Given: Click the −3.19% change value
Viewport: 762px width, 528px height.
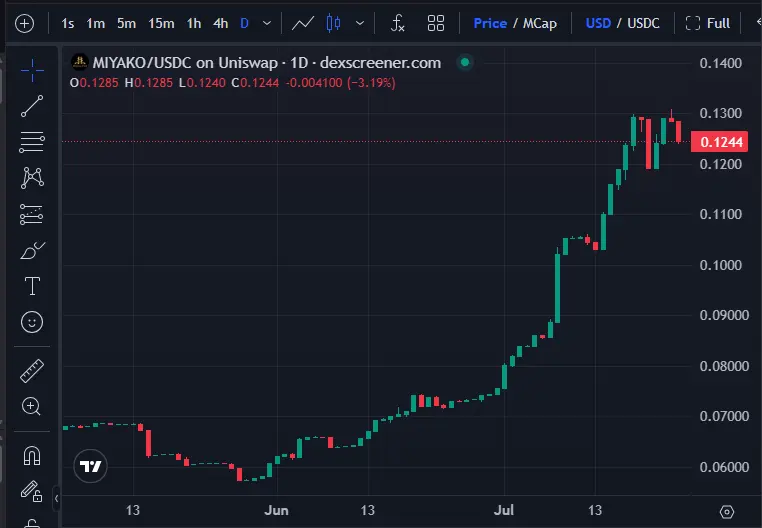Looking at the screenshot, I should pos(371,83).
